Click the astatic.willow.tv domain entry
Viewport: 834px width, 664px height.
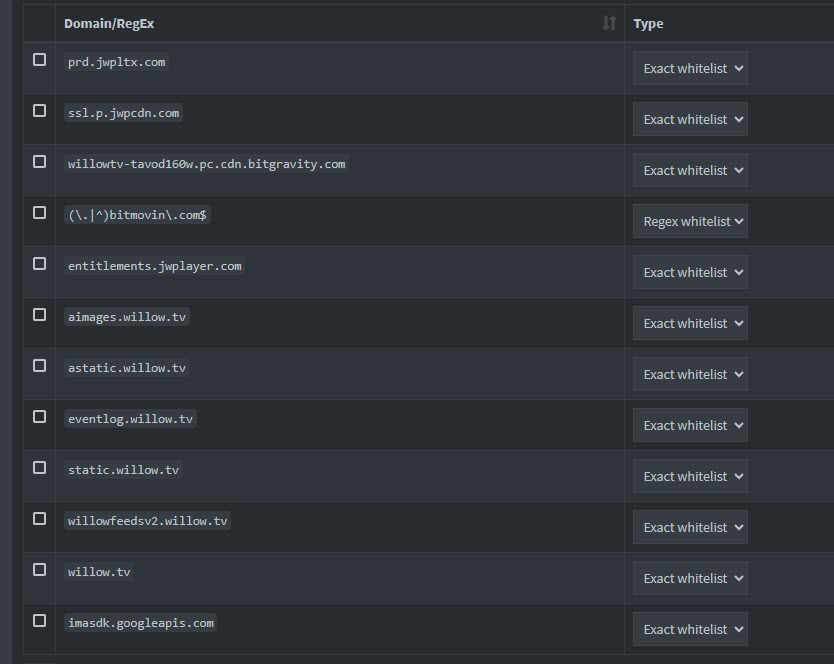[x=127, y=368]
